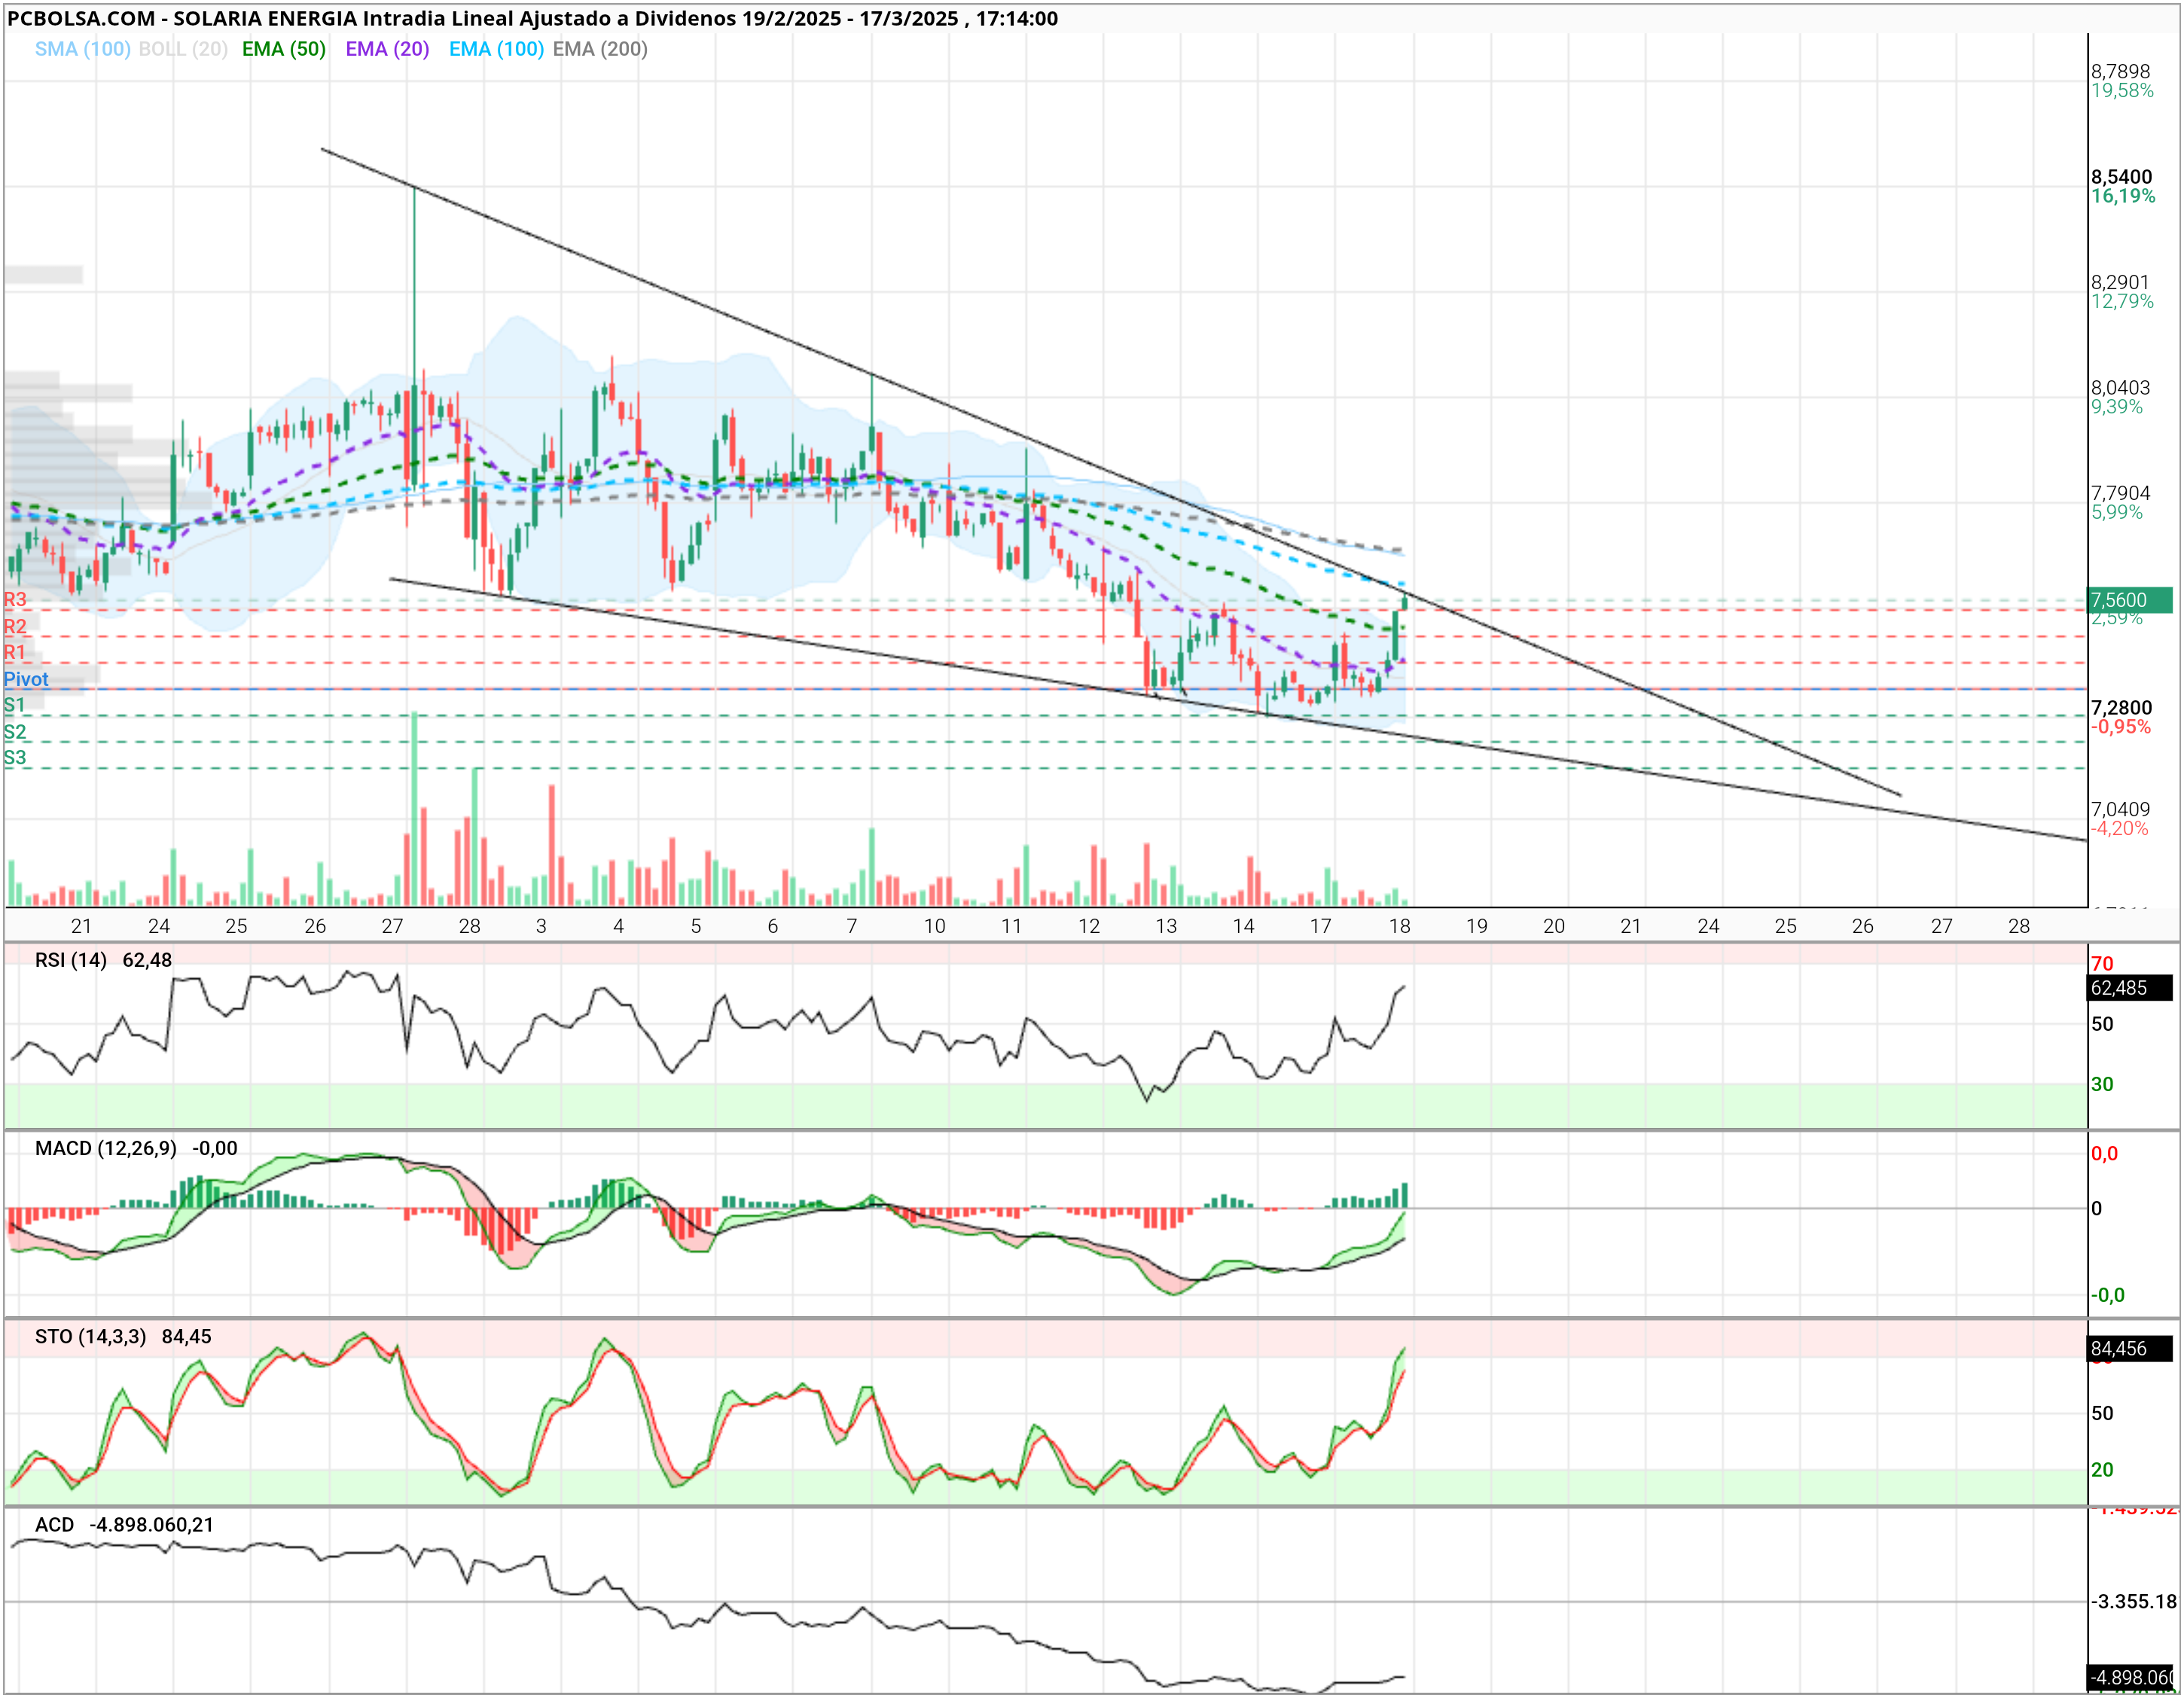2184x1698 pixels.
Task: Toggle the BOLL (20) indicator legend
Action: click(183, 49)
